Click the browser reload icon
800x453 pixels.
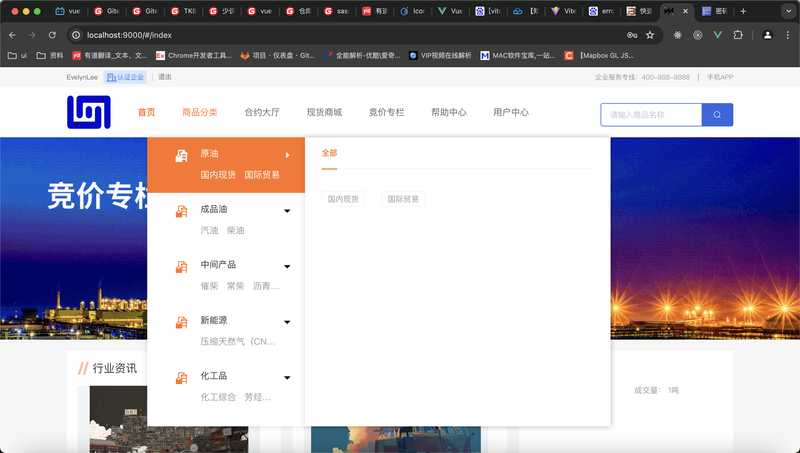53,34
